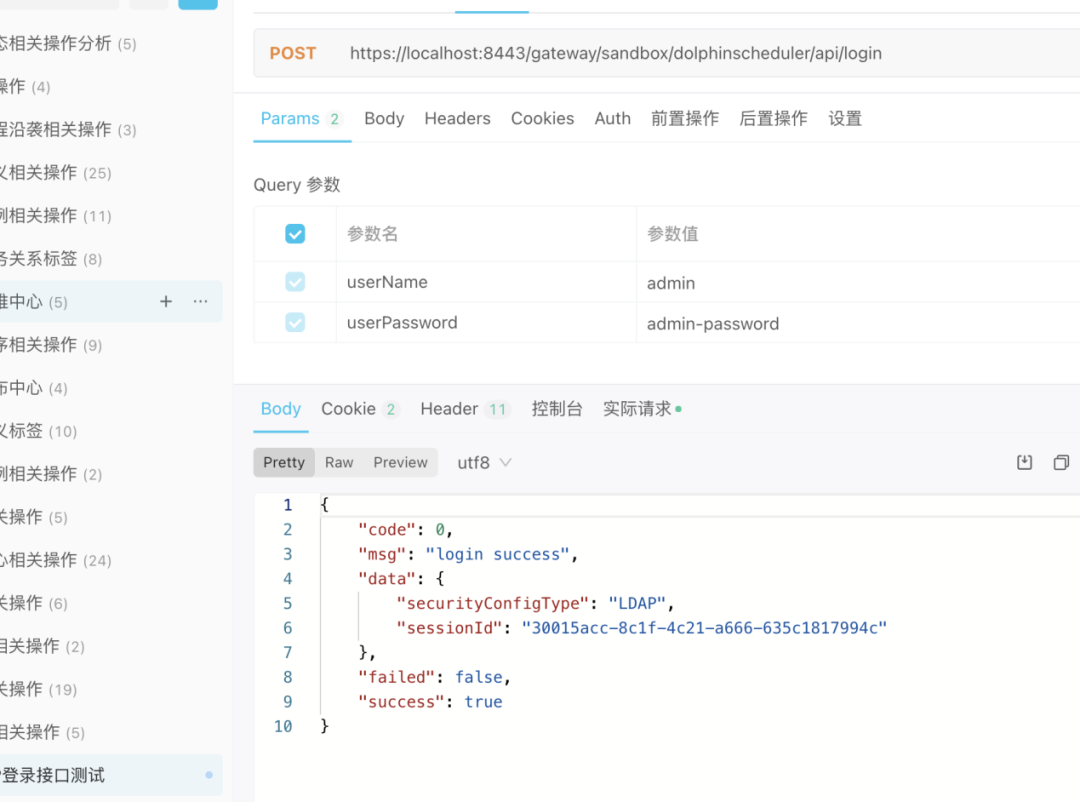The image size is (1080, 802).
Task: Open sidebar folder 沿袭相关操作 (3)
Action: coord(68,130)
